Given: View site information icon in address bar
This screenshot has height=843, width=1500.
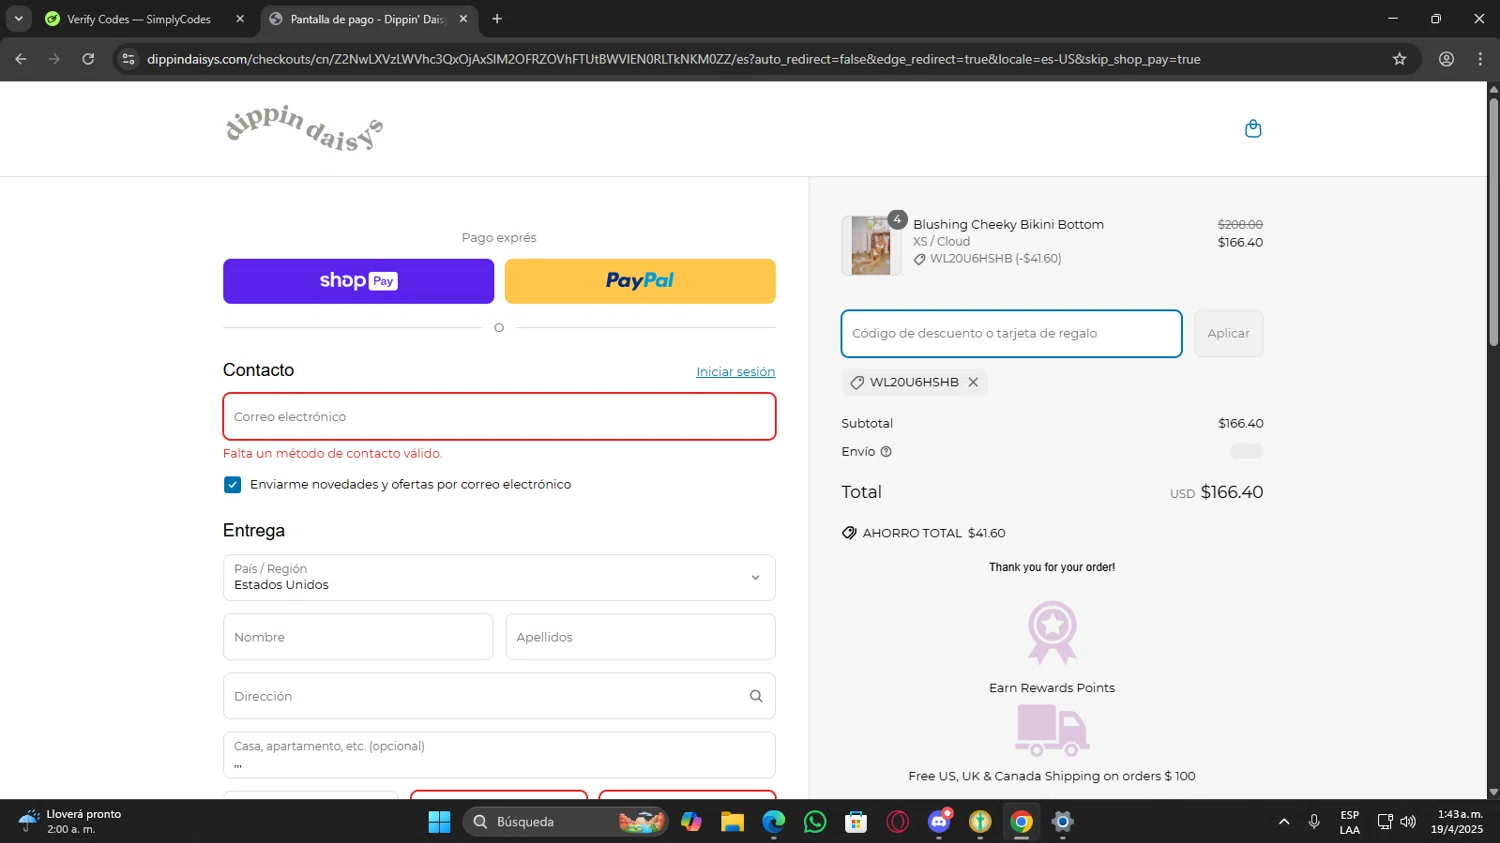Looking at the screenshot, I should [128, 59].
